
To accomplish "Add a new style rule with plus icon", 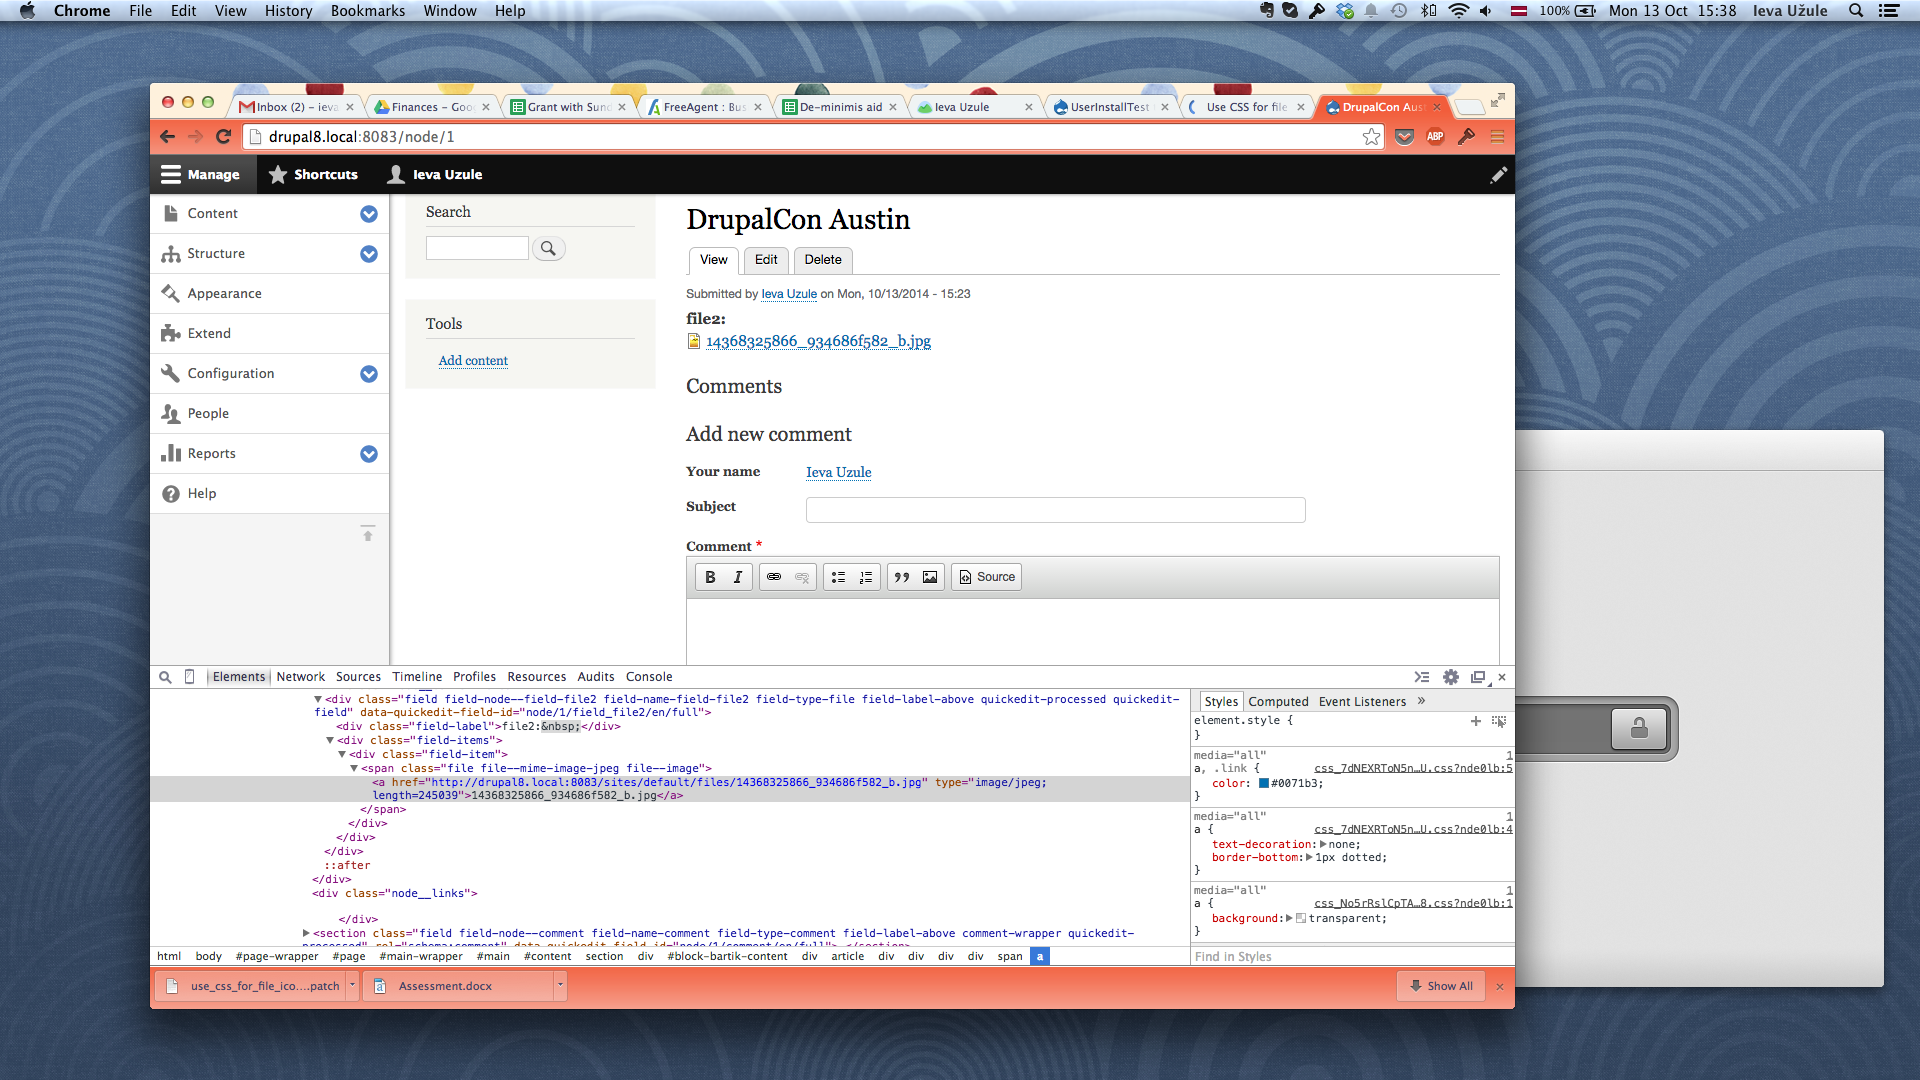I will point(1476,720).
